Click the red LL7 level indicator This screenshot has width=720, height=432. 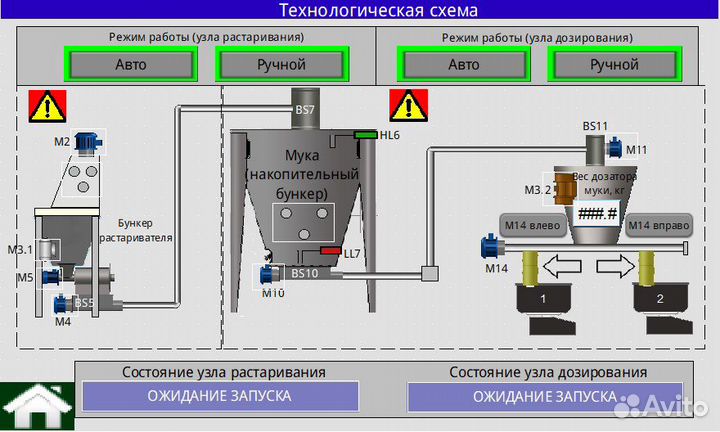[x=330, y=251]
